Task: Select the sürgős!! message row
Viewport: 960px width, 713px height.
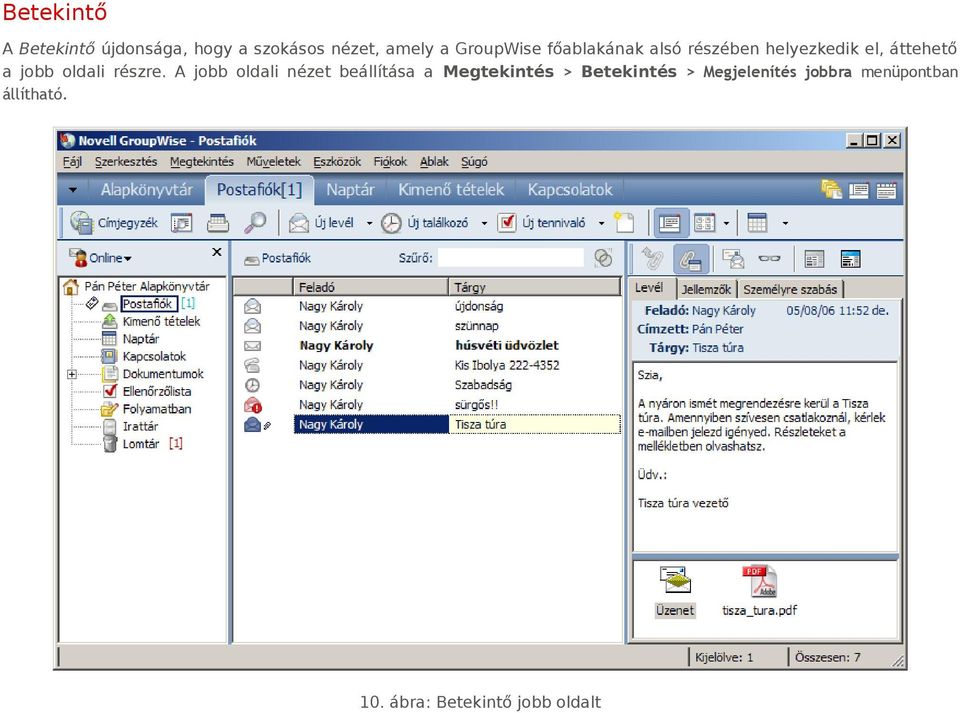Action: point(427,405)
